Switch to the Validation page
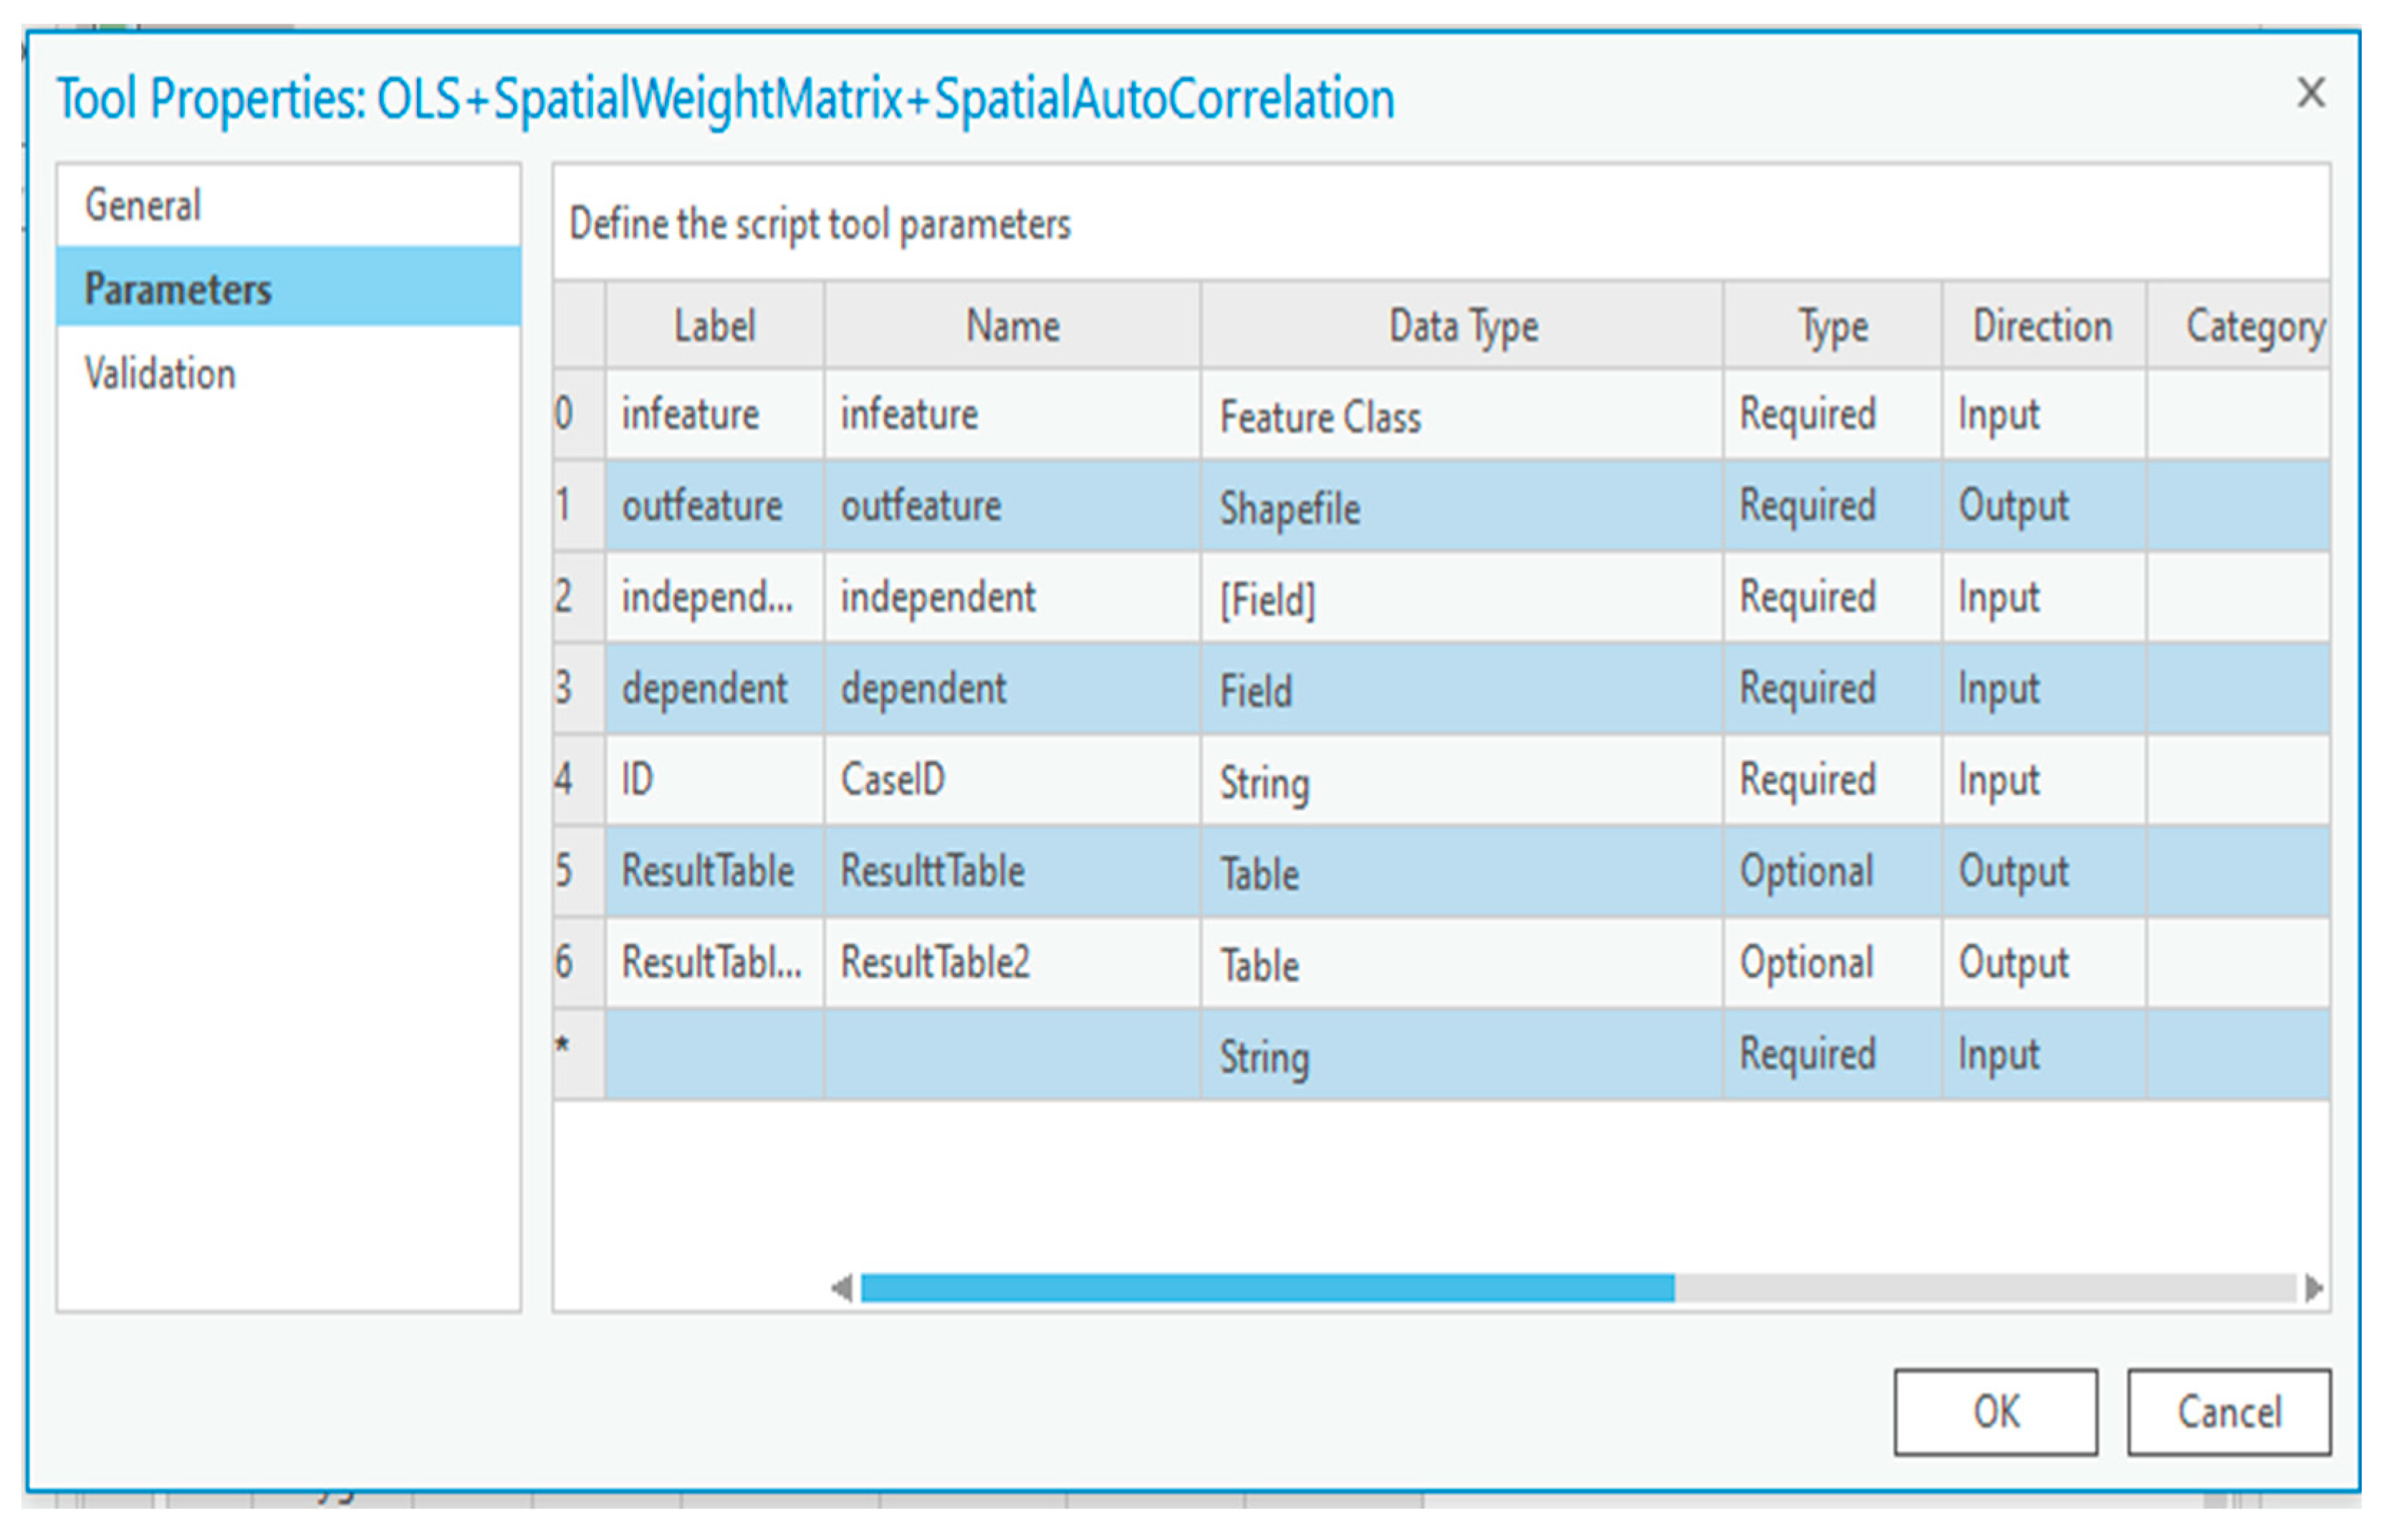 [x=160, y=374]
